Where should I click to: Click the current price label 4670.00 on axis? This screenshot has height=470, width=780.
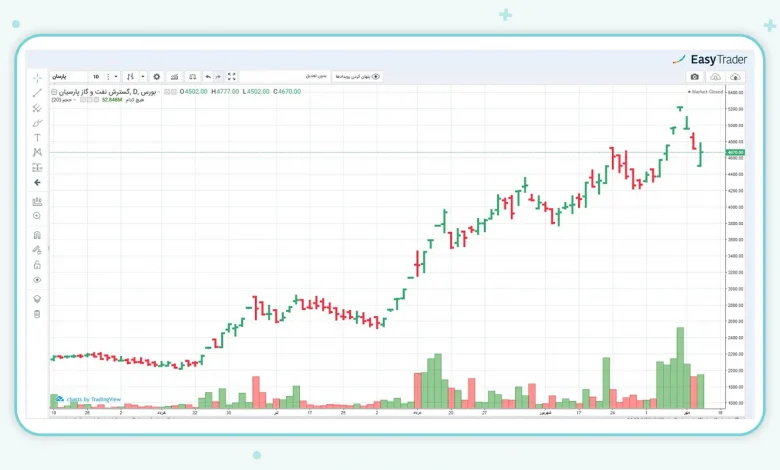735,152
